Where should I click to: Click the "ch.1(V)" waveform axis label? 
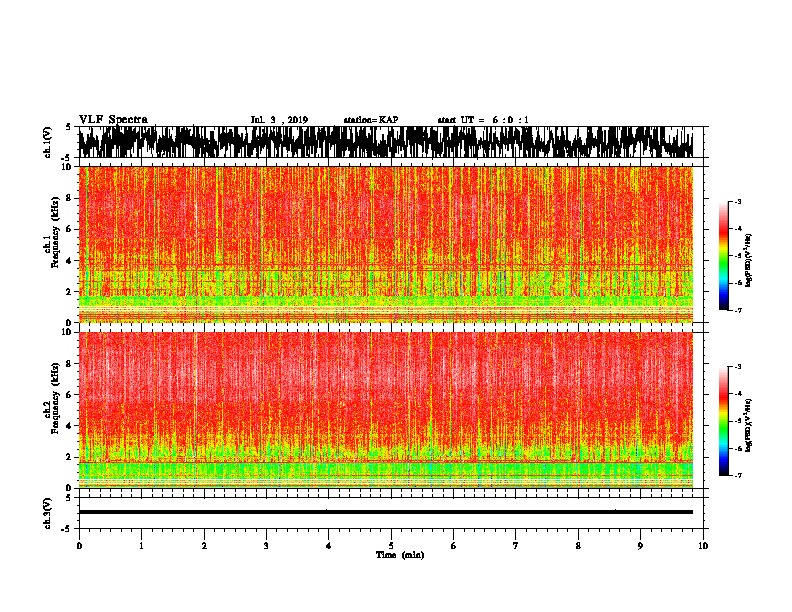tap(48, 142)
